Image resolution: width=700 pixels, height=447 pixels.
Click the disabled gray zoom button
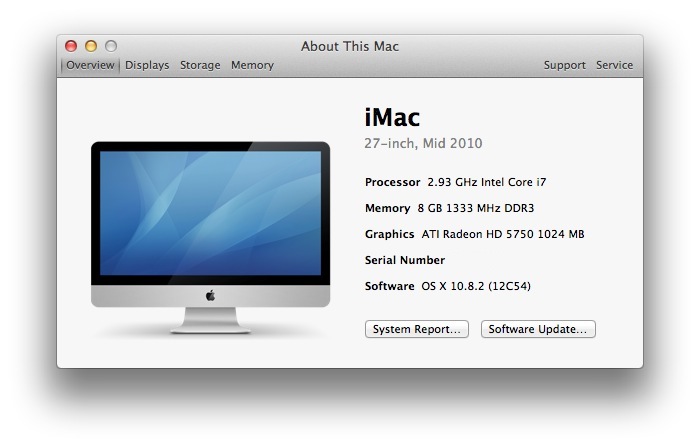click(111, 46)
